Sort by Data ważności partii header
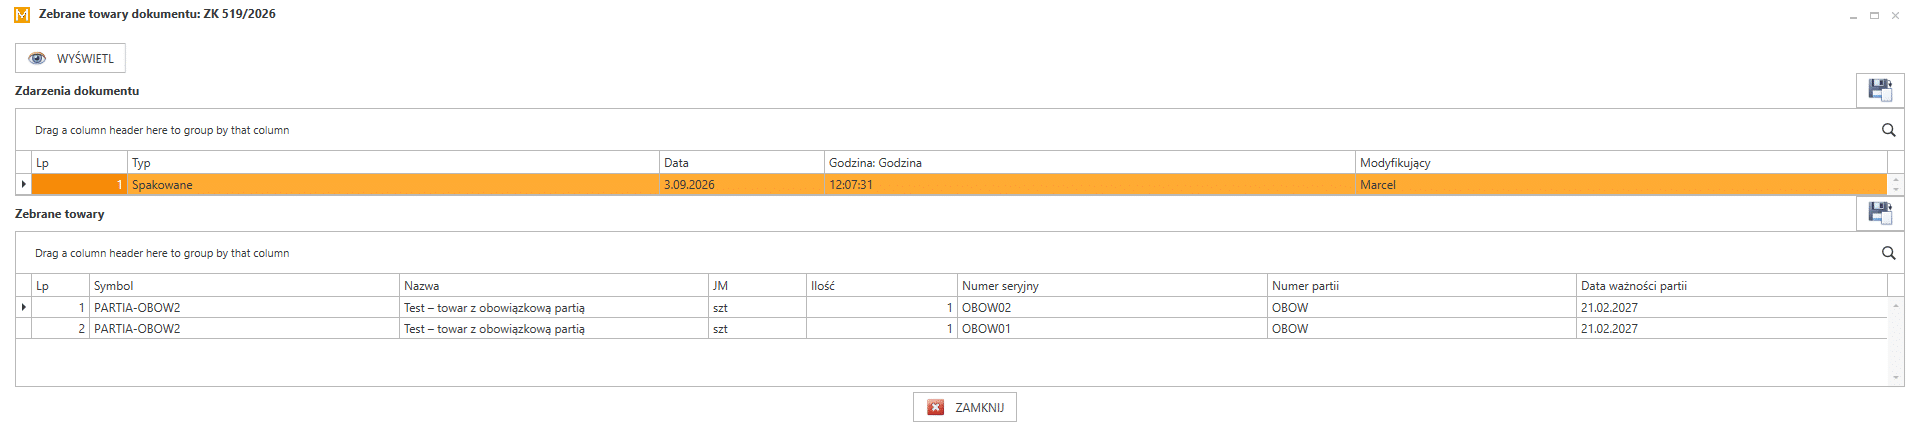This screenshot has width=1917, height=430. point(1732,285)
